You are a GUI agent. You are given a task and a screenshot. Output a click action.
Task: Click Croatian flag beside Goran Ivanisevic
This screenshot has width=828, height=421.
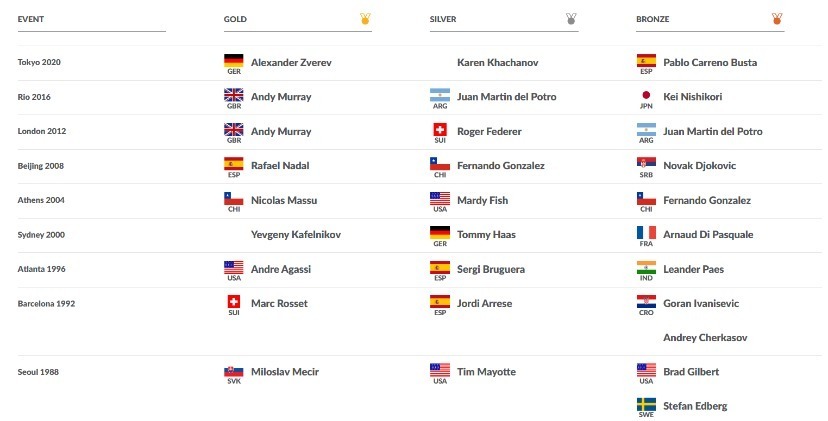click(646, 302)
